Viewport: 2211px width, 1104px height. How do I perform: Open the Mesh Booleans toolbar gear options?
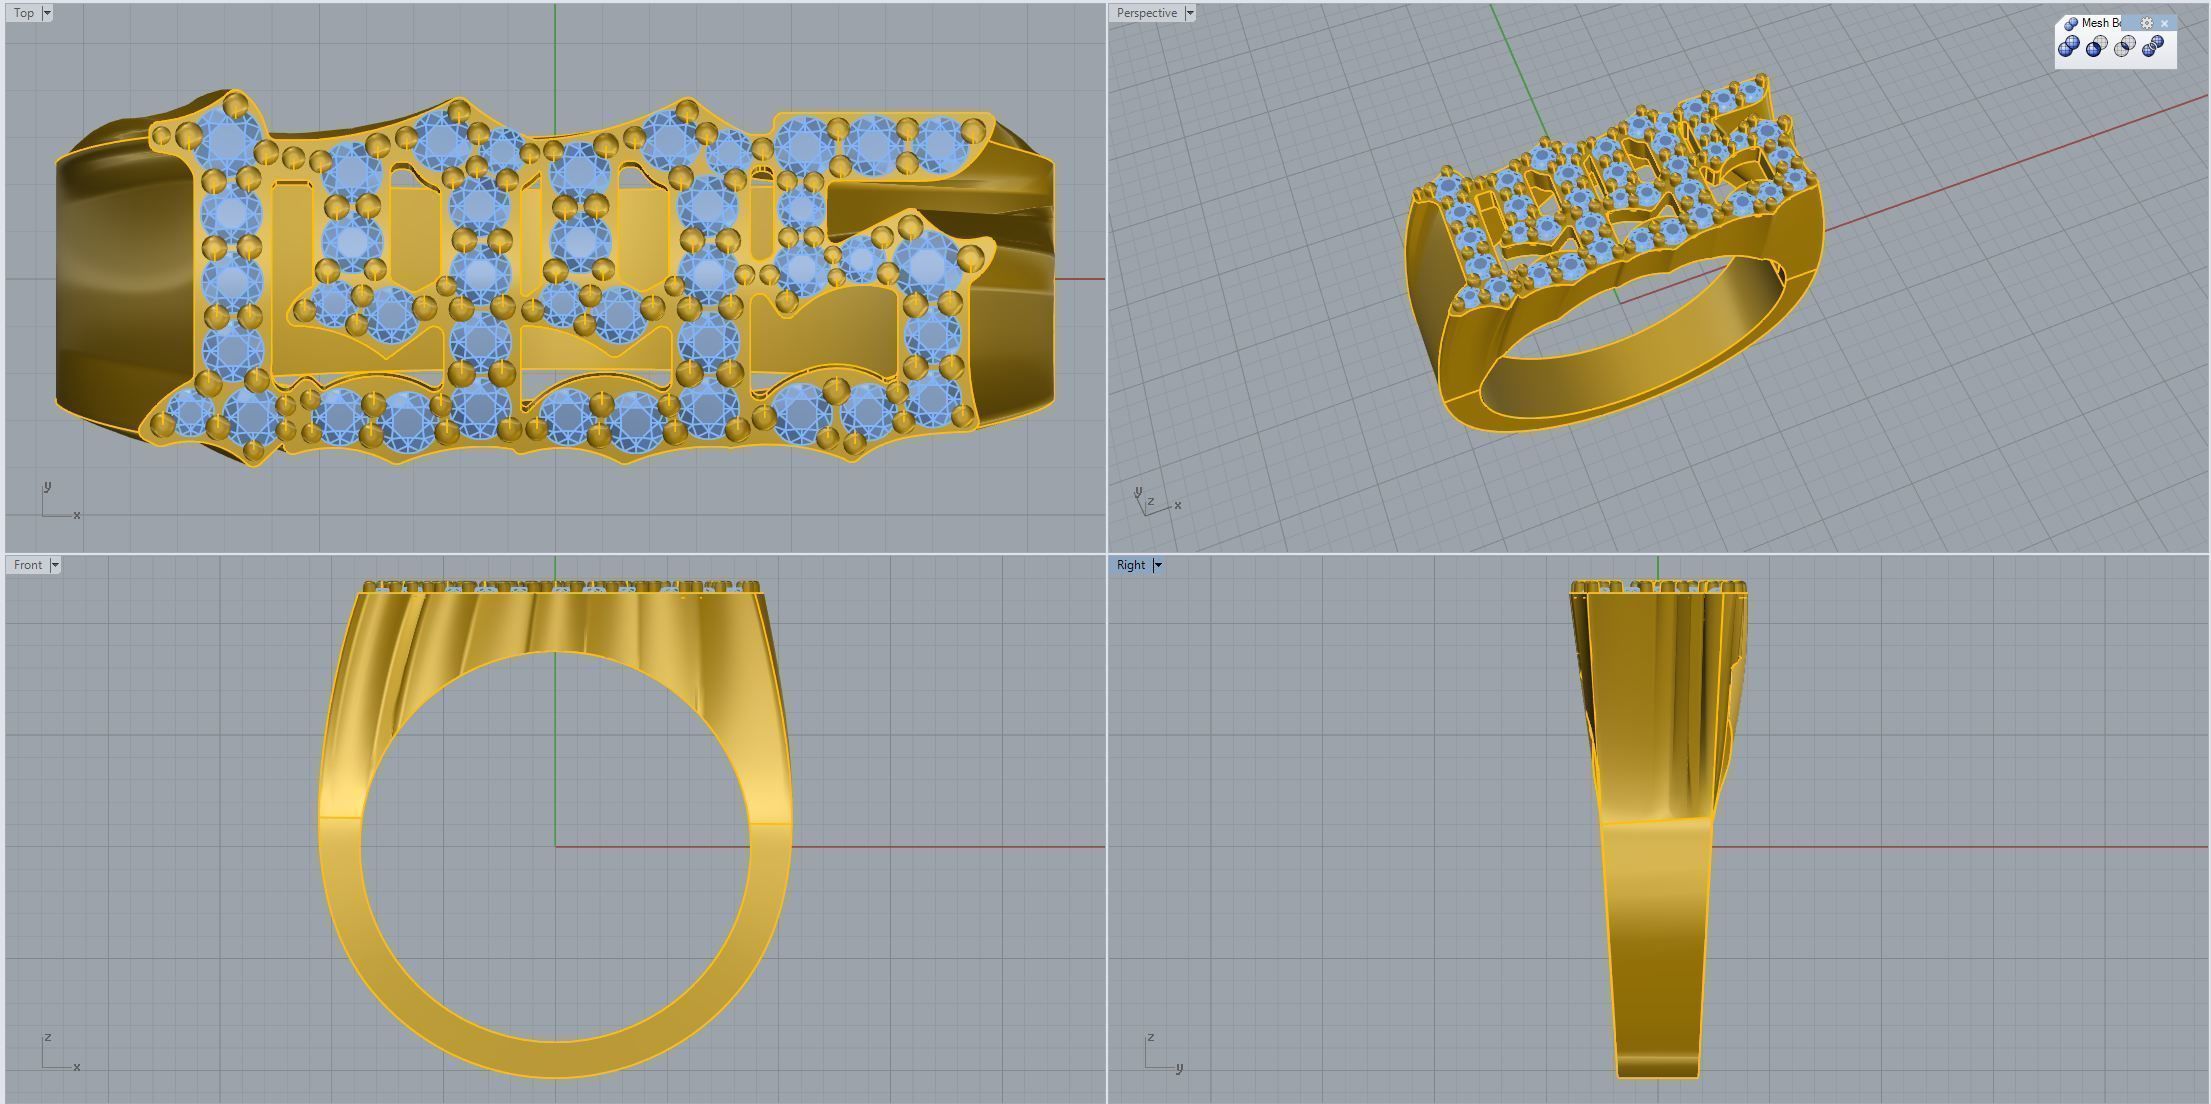pyautogui.click(x=2146, y=23)
